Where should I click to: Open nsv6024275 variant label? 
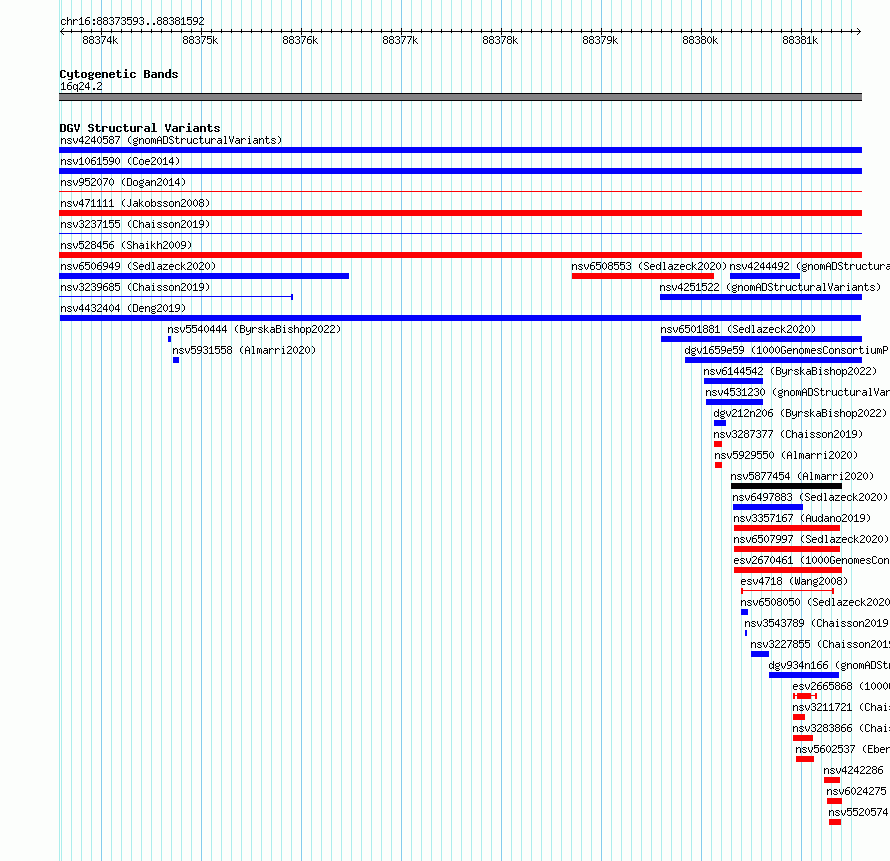pyautogui.click(x=857, y=791)
